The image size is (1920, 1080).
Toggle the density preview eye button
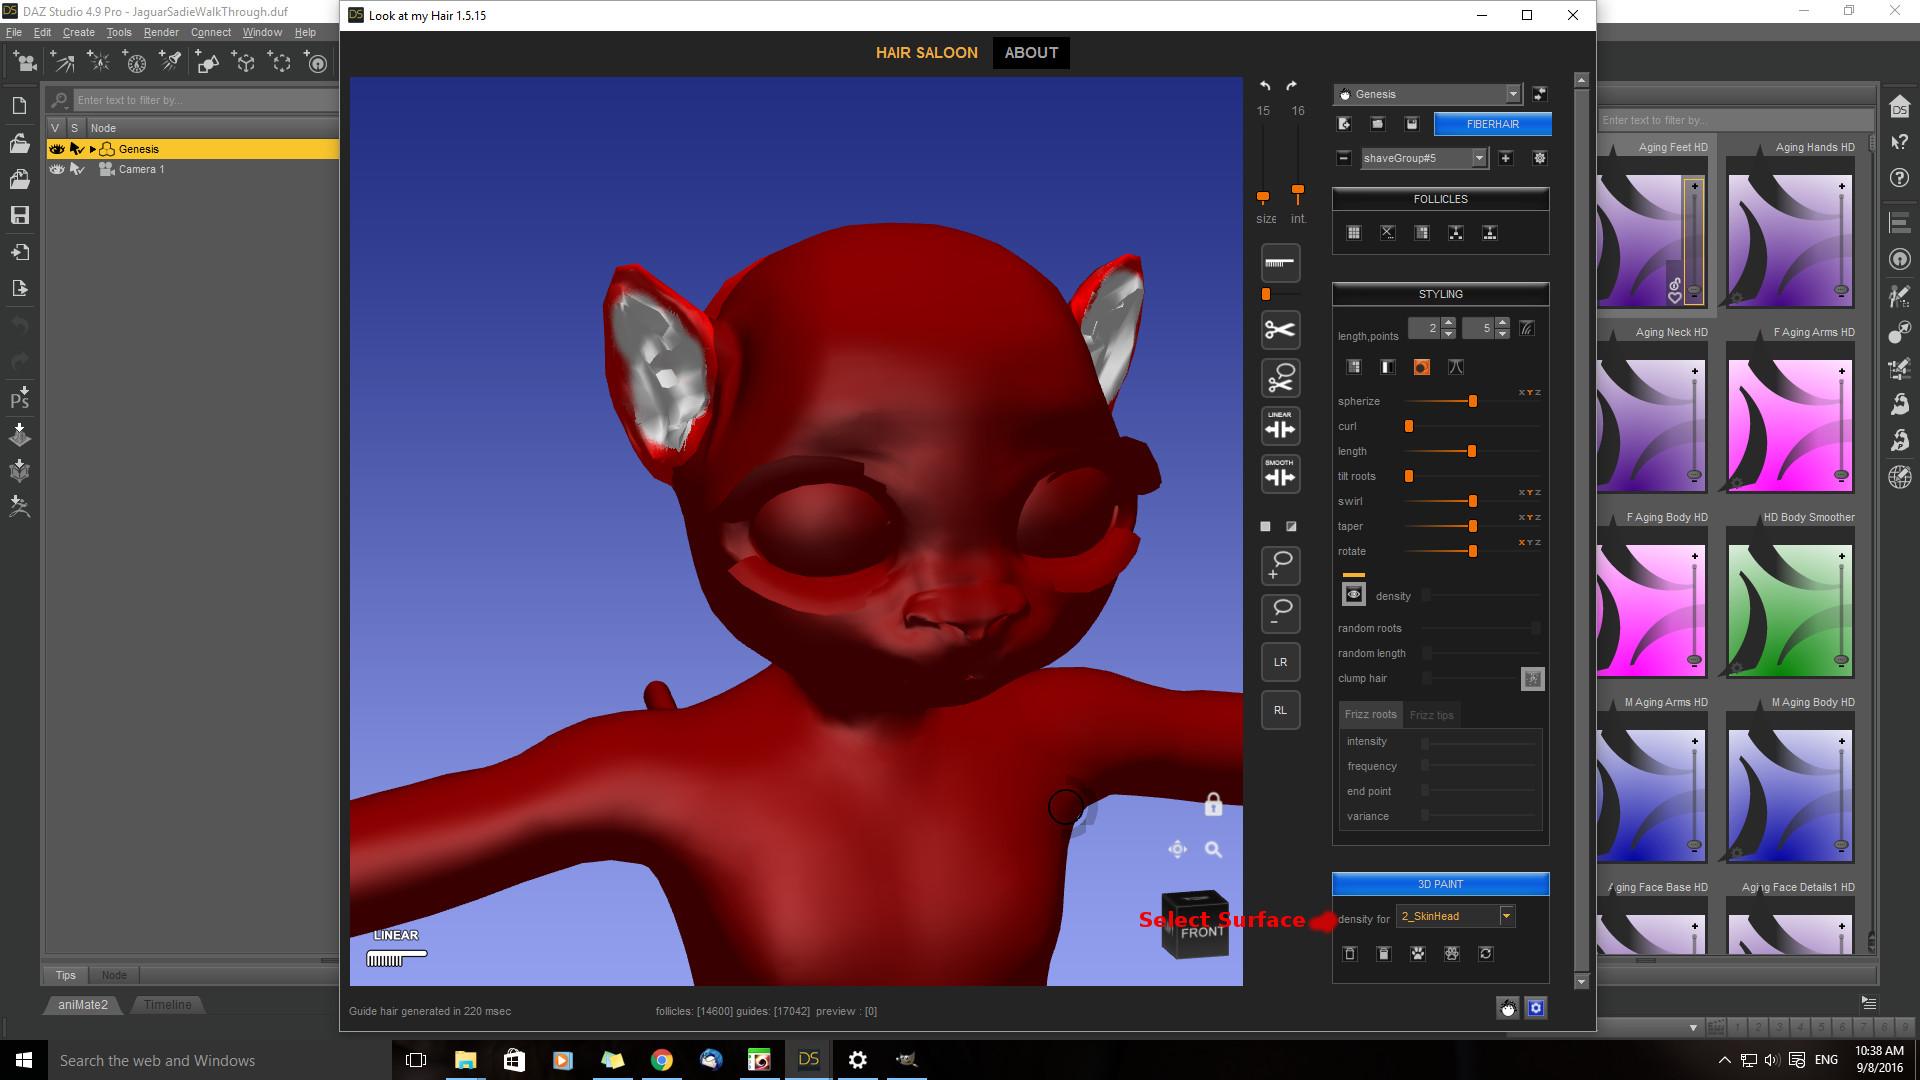[1353, 595]
